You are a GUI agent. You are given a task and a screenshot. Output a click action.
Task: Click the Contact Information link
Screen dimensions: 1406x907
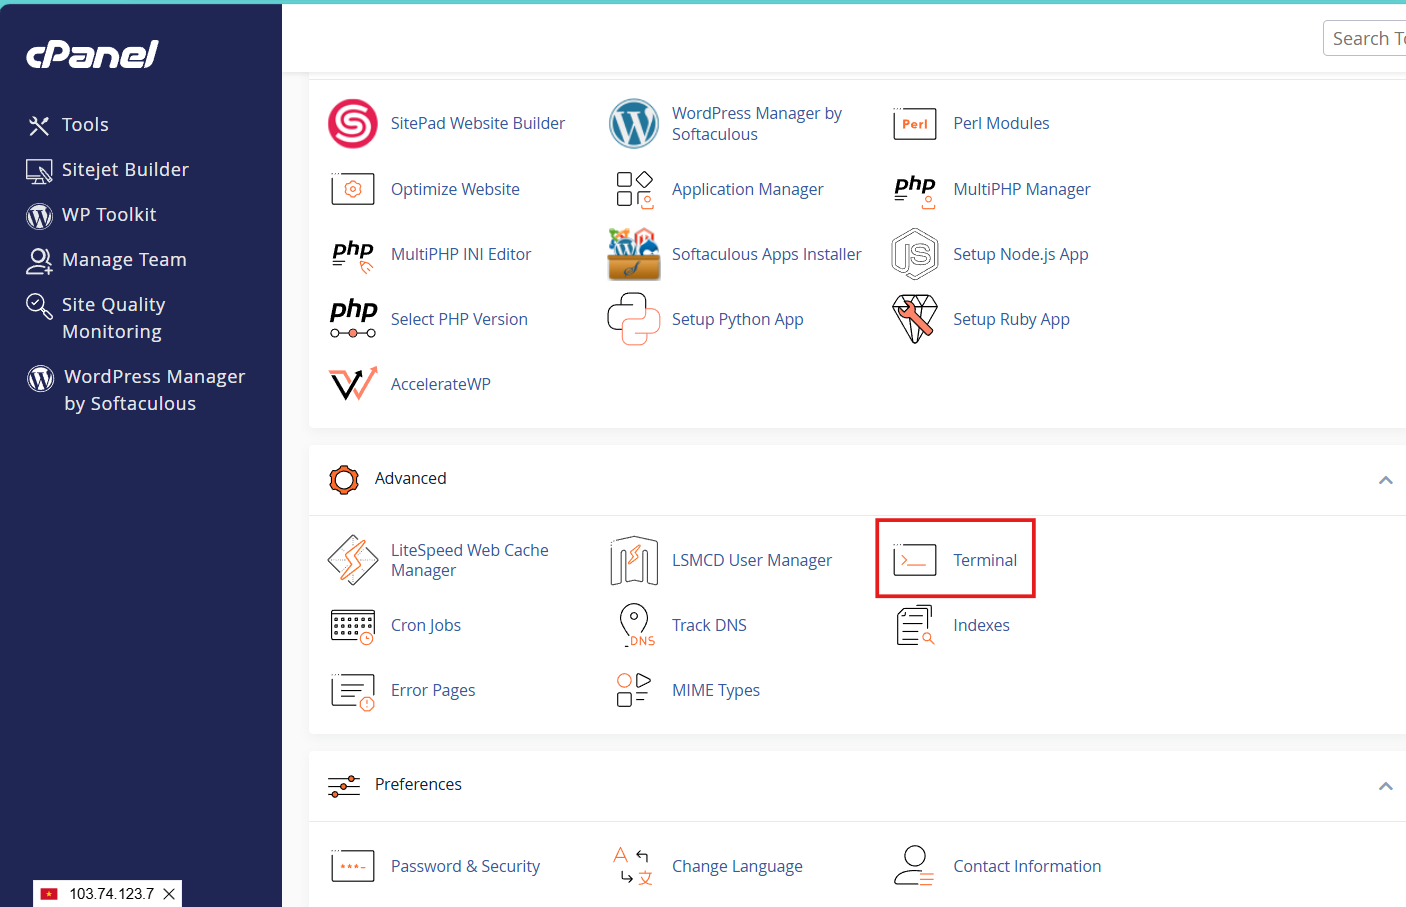point(1027,866)
